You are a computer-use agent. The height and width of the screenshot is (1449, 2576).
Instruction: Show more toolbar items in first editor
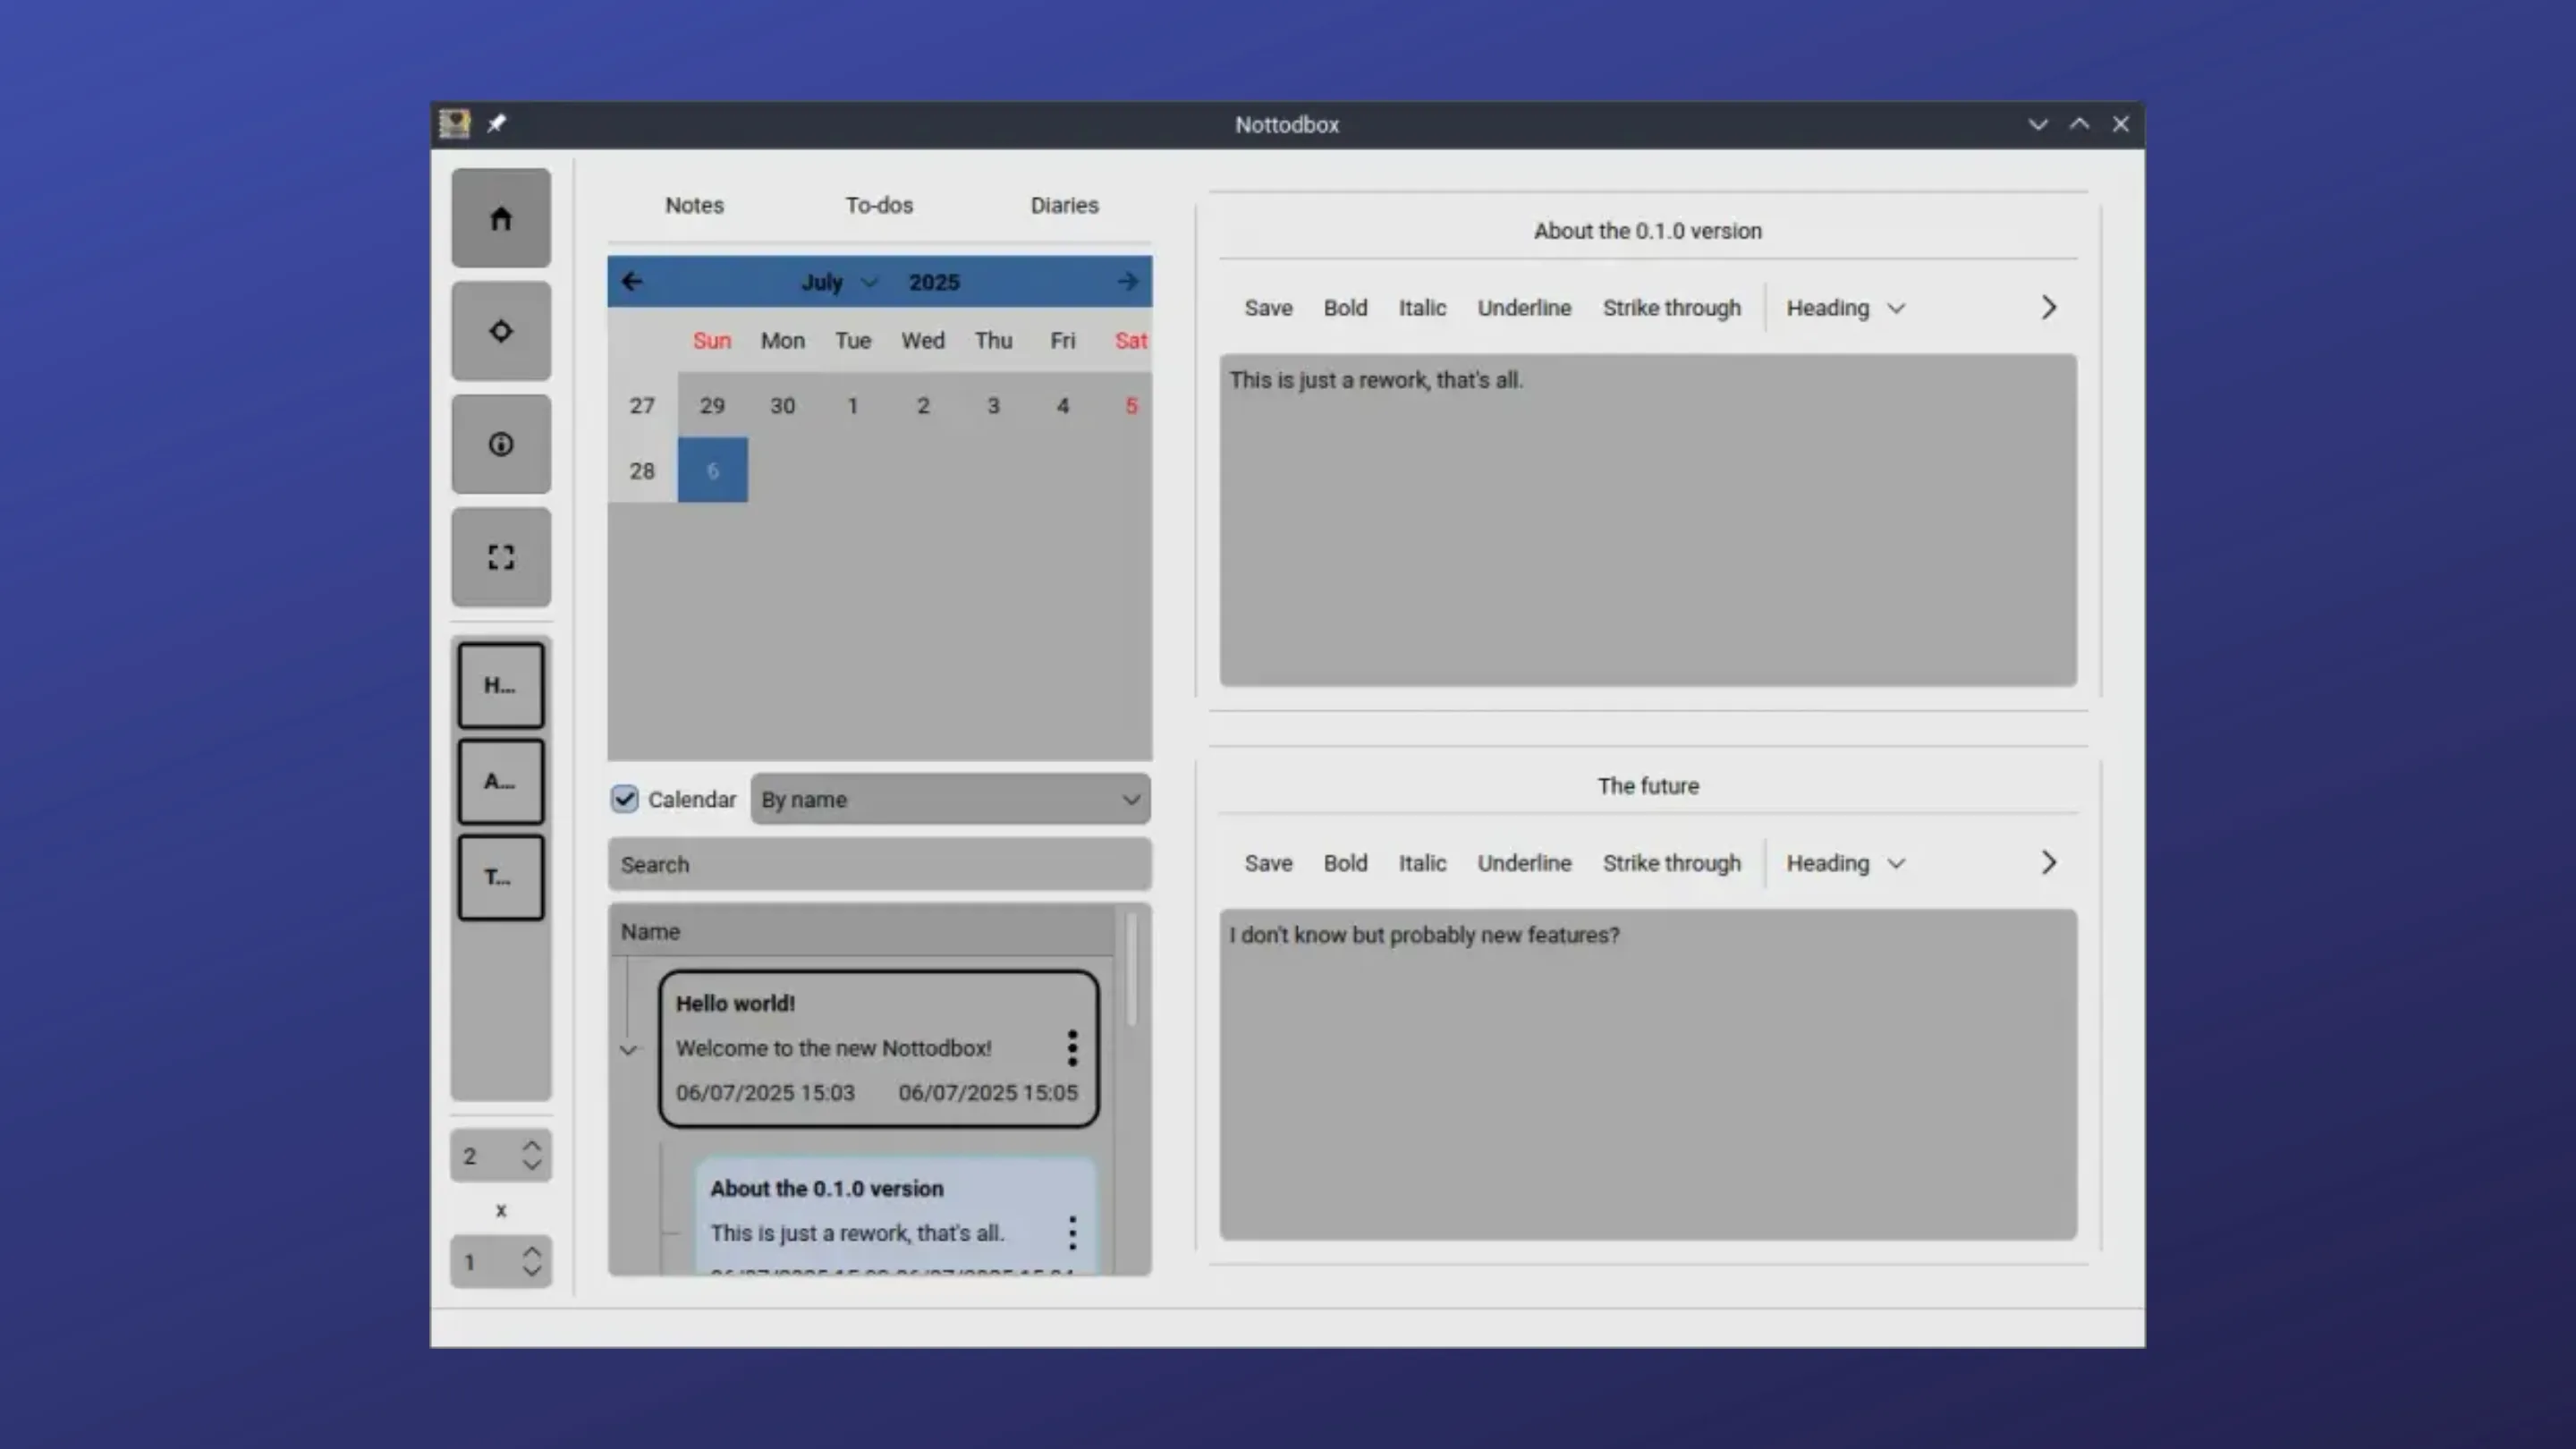pyautogui.click(x=2048, y=308)
